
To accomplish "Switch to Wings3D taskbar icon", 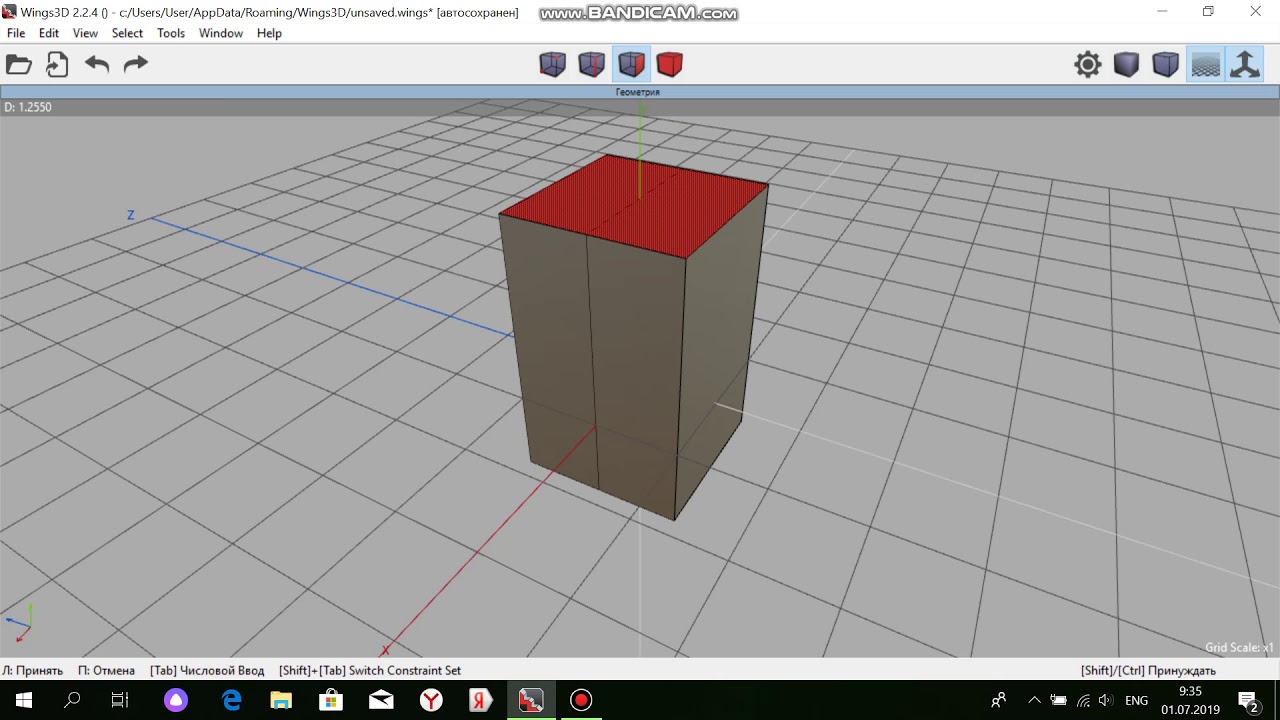I will pyautogui.click(x=531, y=700).
